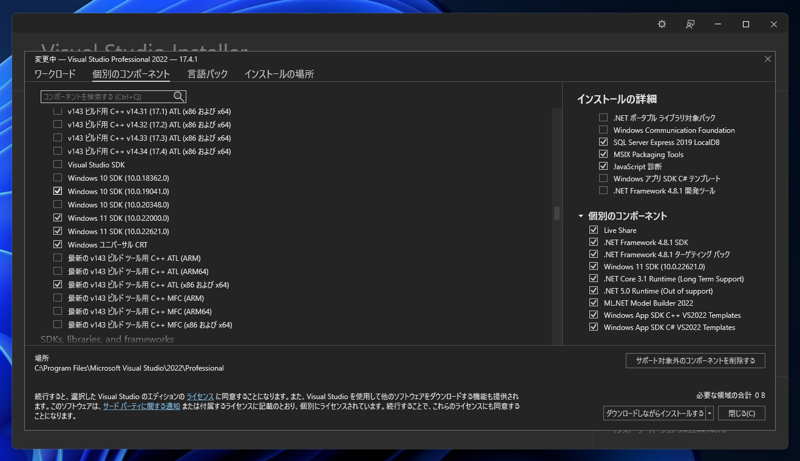Uncheck Windows 11 SDK (10.0.22000.0)

pyautogui.click(x=57, y=218)
